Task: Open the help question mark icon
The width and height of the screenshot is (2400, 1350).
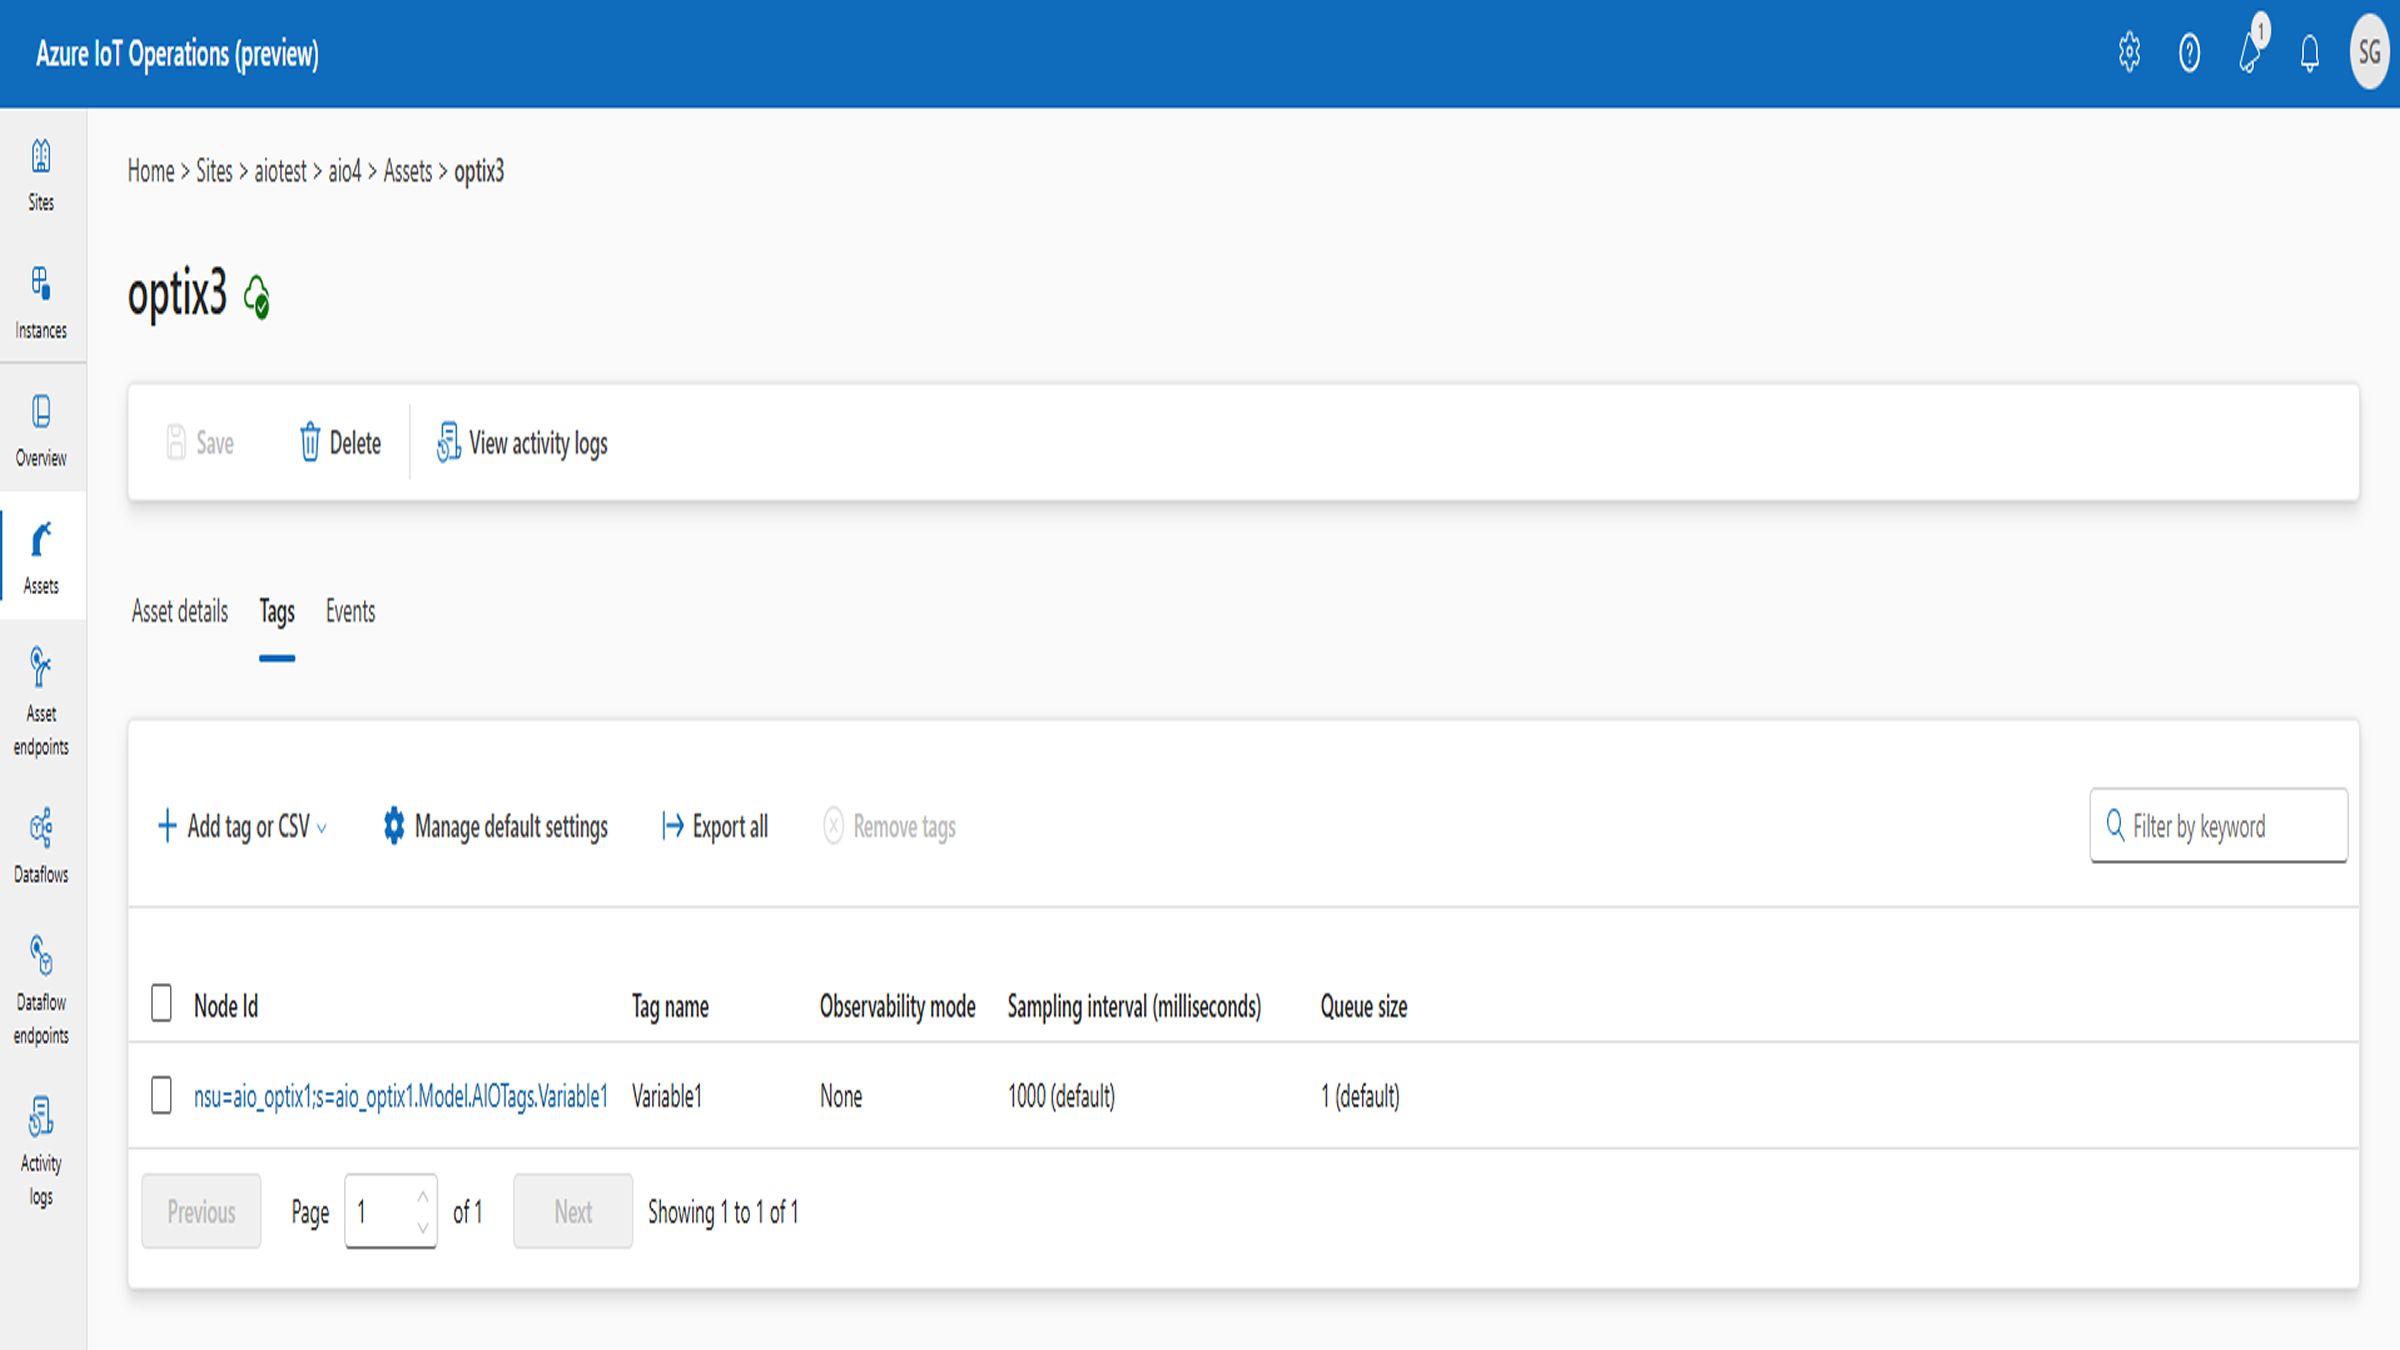Action: (x=2189, y=52)
